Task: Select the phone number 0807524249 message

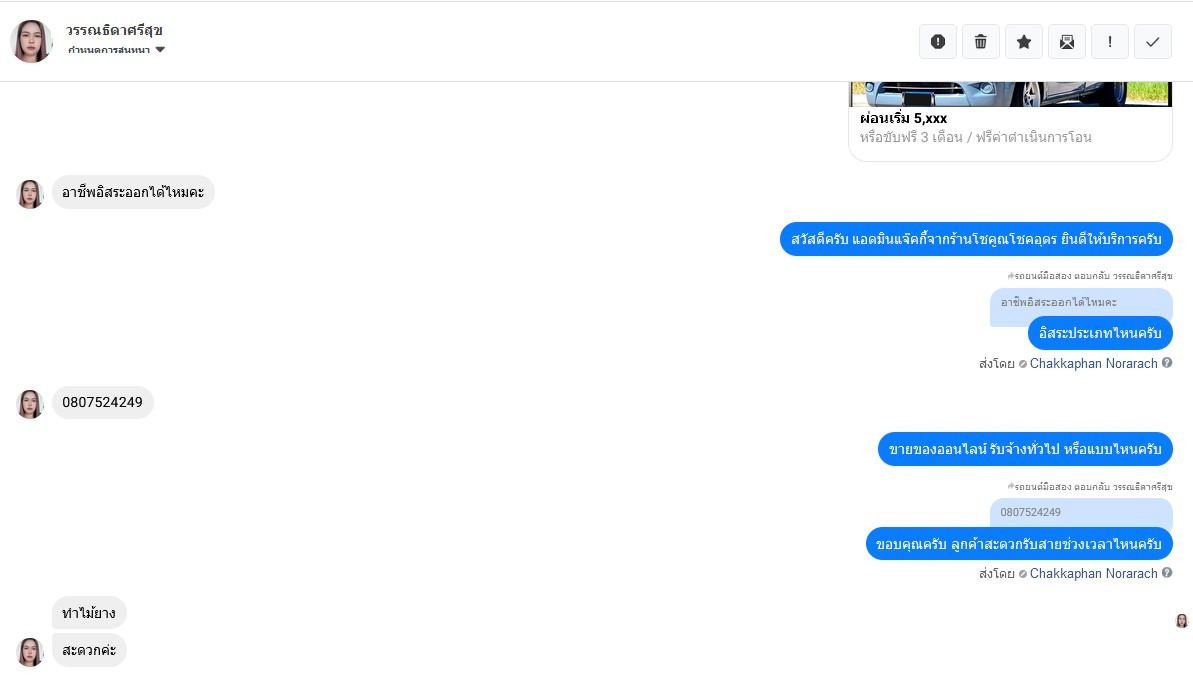Action: click(x=103, y=402)
